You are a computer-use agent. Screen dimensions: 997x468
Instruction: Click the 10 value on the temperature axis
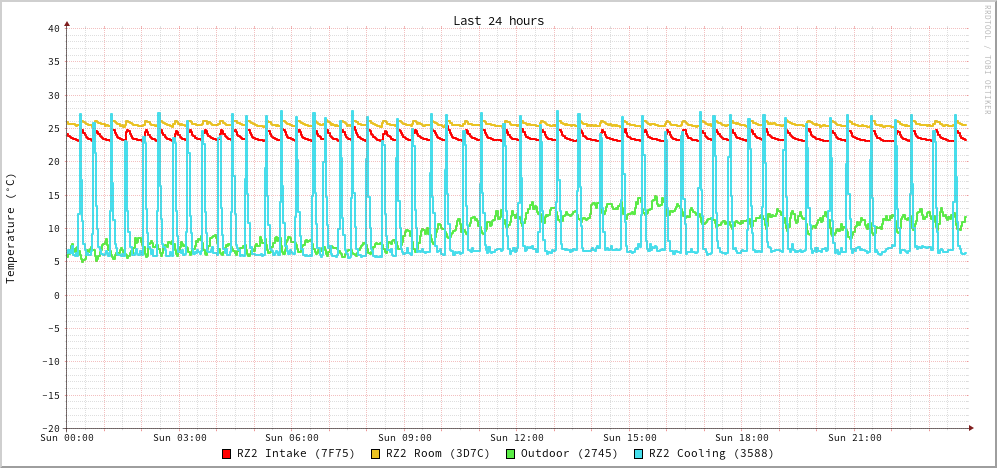click(53, 229)
